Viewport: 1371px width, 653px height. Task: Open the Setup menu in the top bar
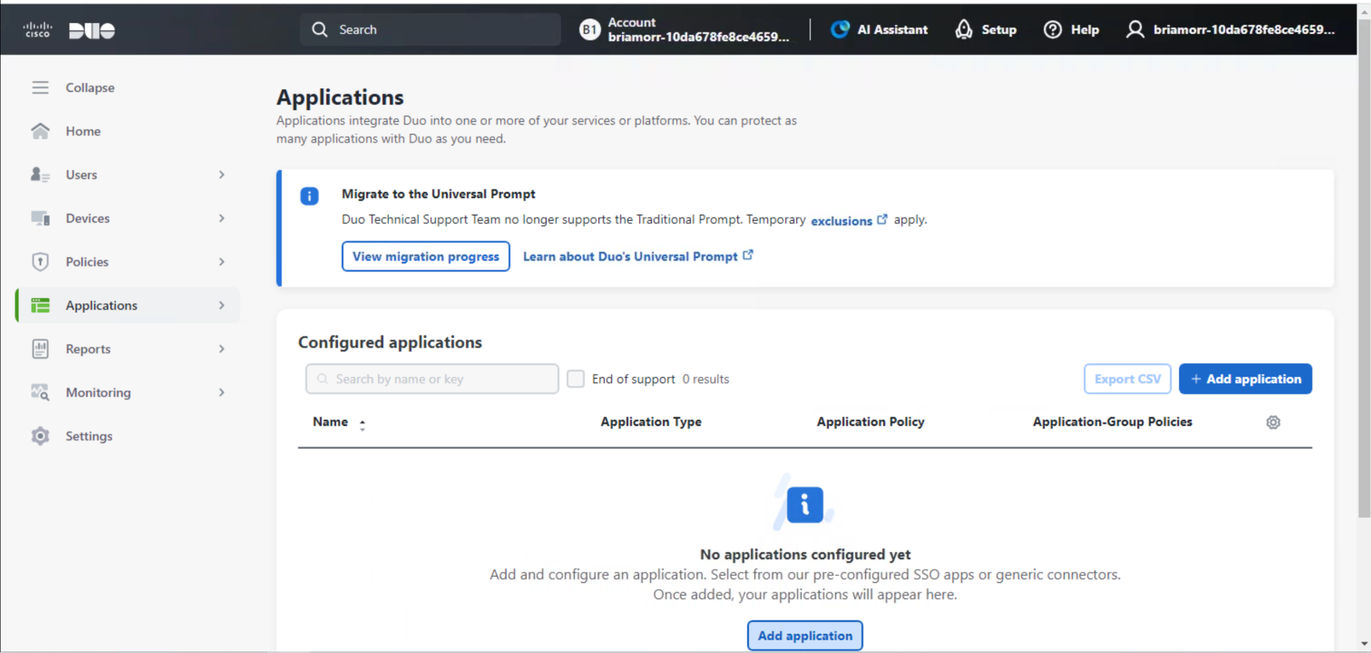pos(986,29)
